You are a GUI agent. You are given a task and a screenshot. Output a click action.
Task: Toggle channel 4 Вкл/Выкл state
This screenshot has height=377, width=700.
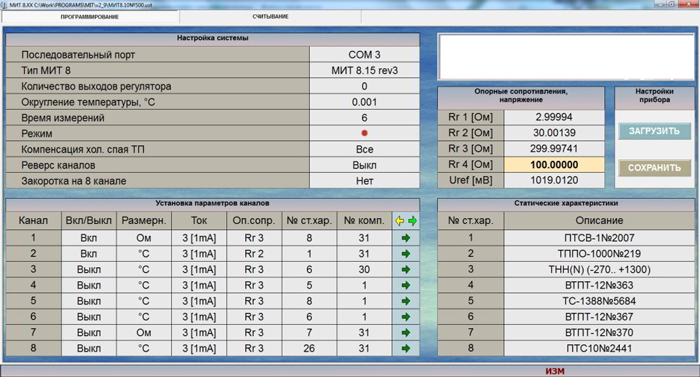coord(88,285)
